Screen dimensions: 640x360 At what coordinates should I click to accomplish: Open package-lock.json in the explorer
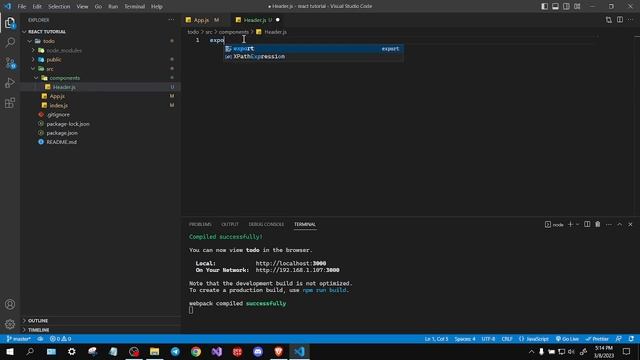[x=68, y=124]
